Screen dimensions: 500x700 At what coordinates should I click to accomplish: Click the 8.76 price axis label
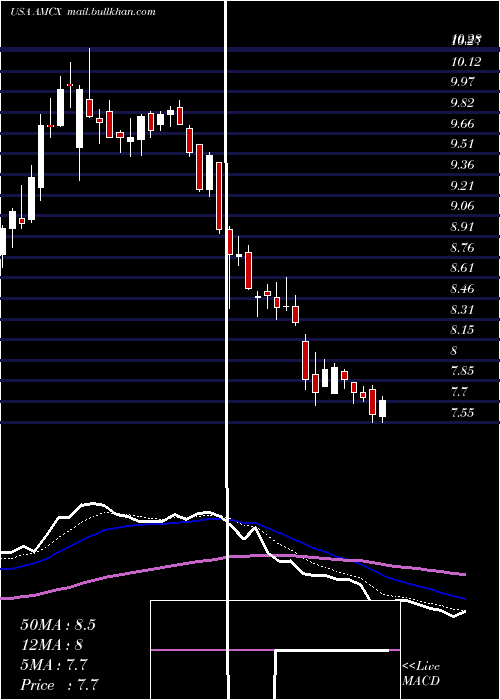[x=462, y=247]
